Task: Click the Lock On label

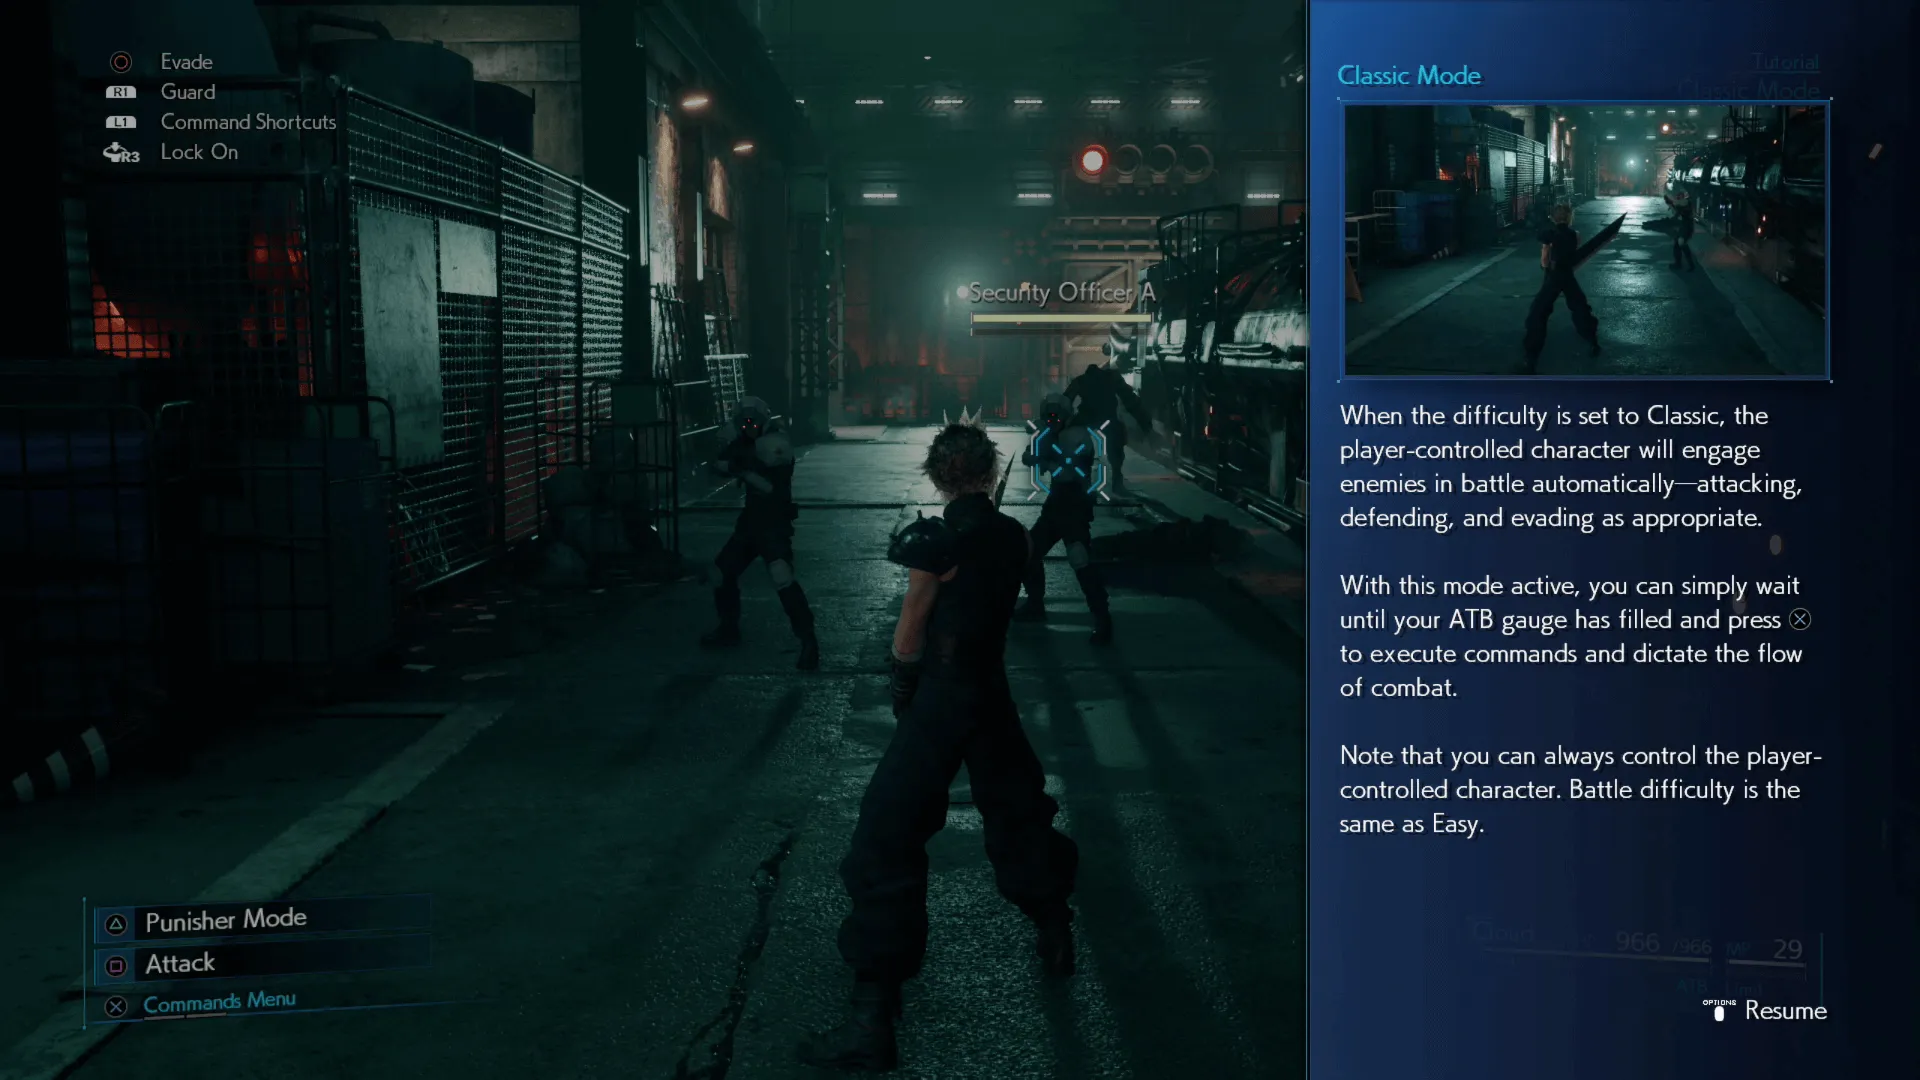Action: coord(199,152)
